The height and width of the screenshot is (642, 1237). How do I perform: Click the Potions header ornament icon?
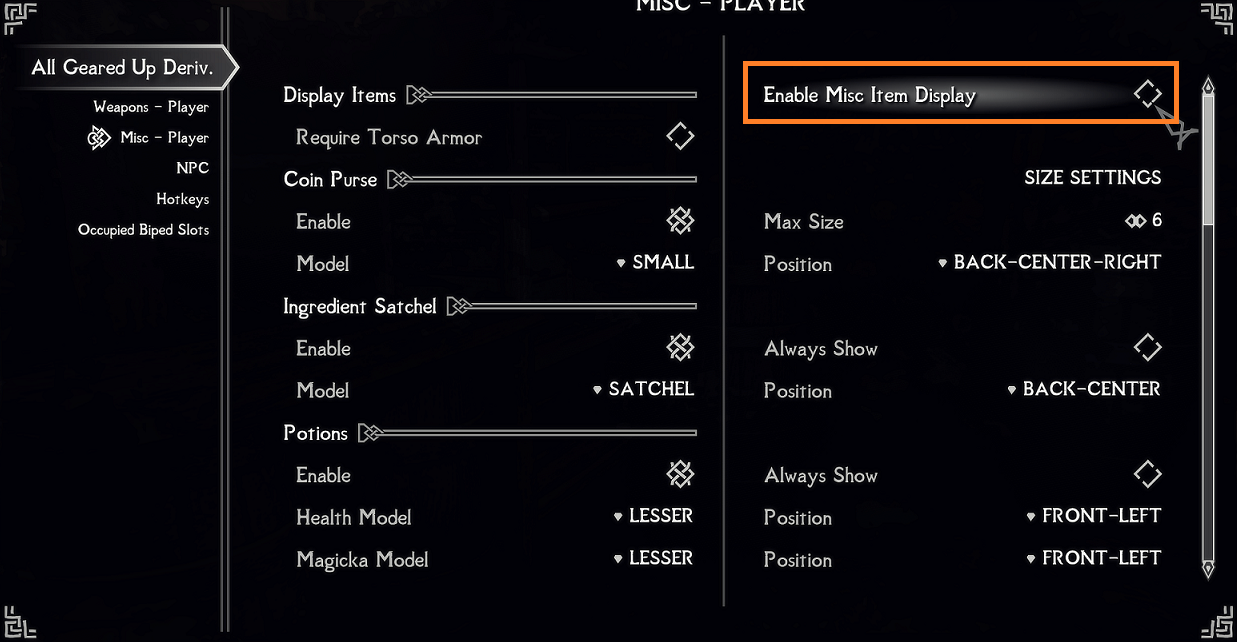371,433
